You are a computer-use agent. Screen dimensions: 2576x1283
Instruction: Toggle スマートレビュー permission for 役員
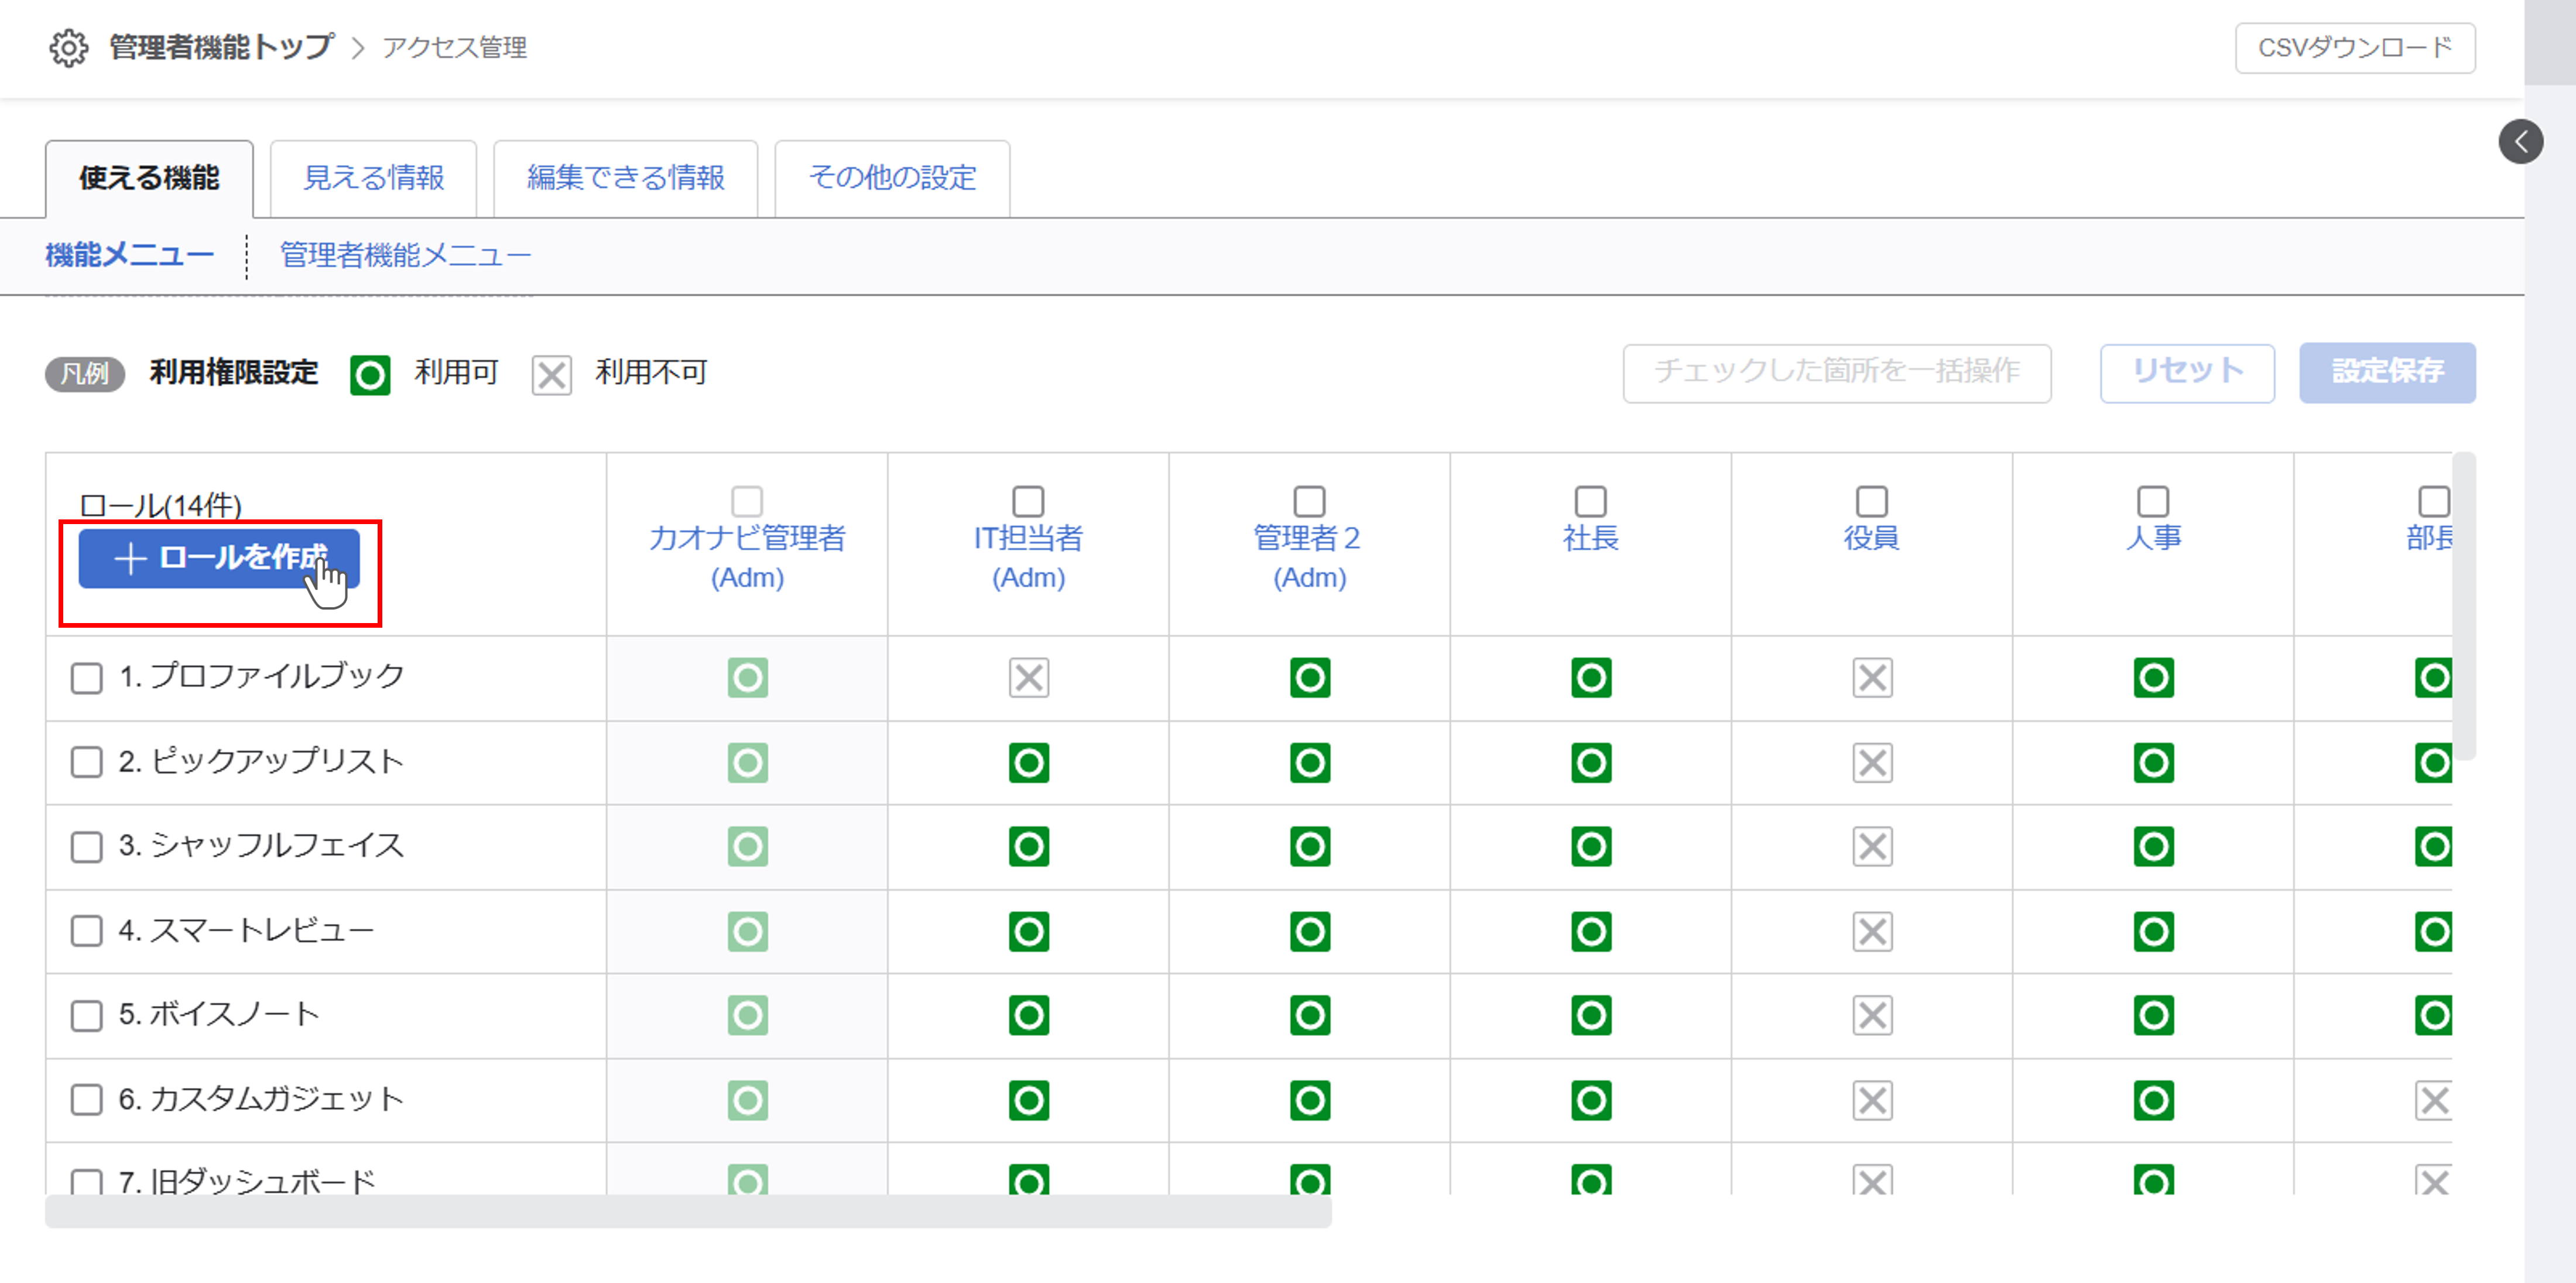coord(1872,932)
